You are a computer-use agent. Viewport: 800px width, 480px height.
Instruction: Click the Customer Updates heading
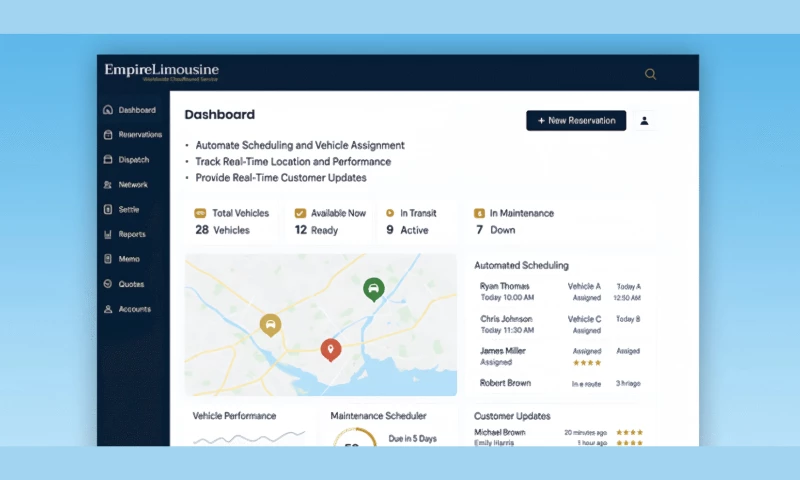(512, 416)
